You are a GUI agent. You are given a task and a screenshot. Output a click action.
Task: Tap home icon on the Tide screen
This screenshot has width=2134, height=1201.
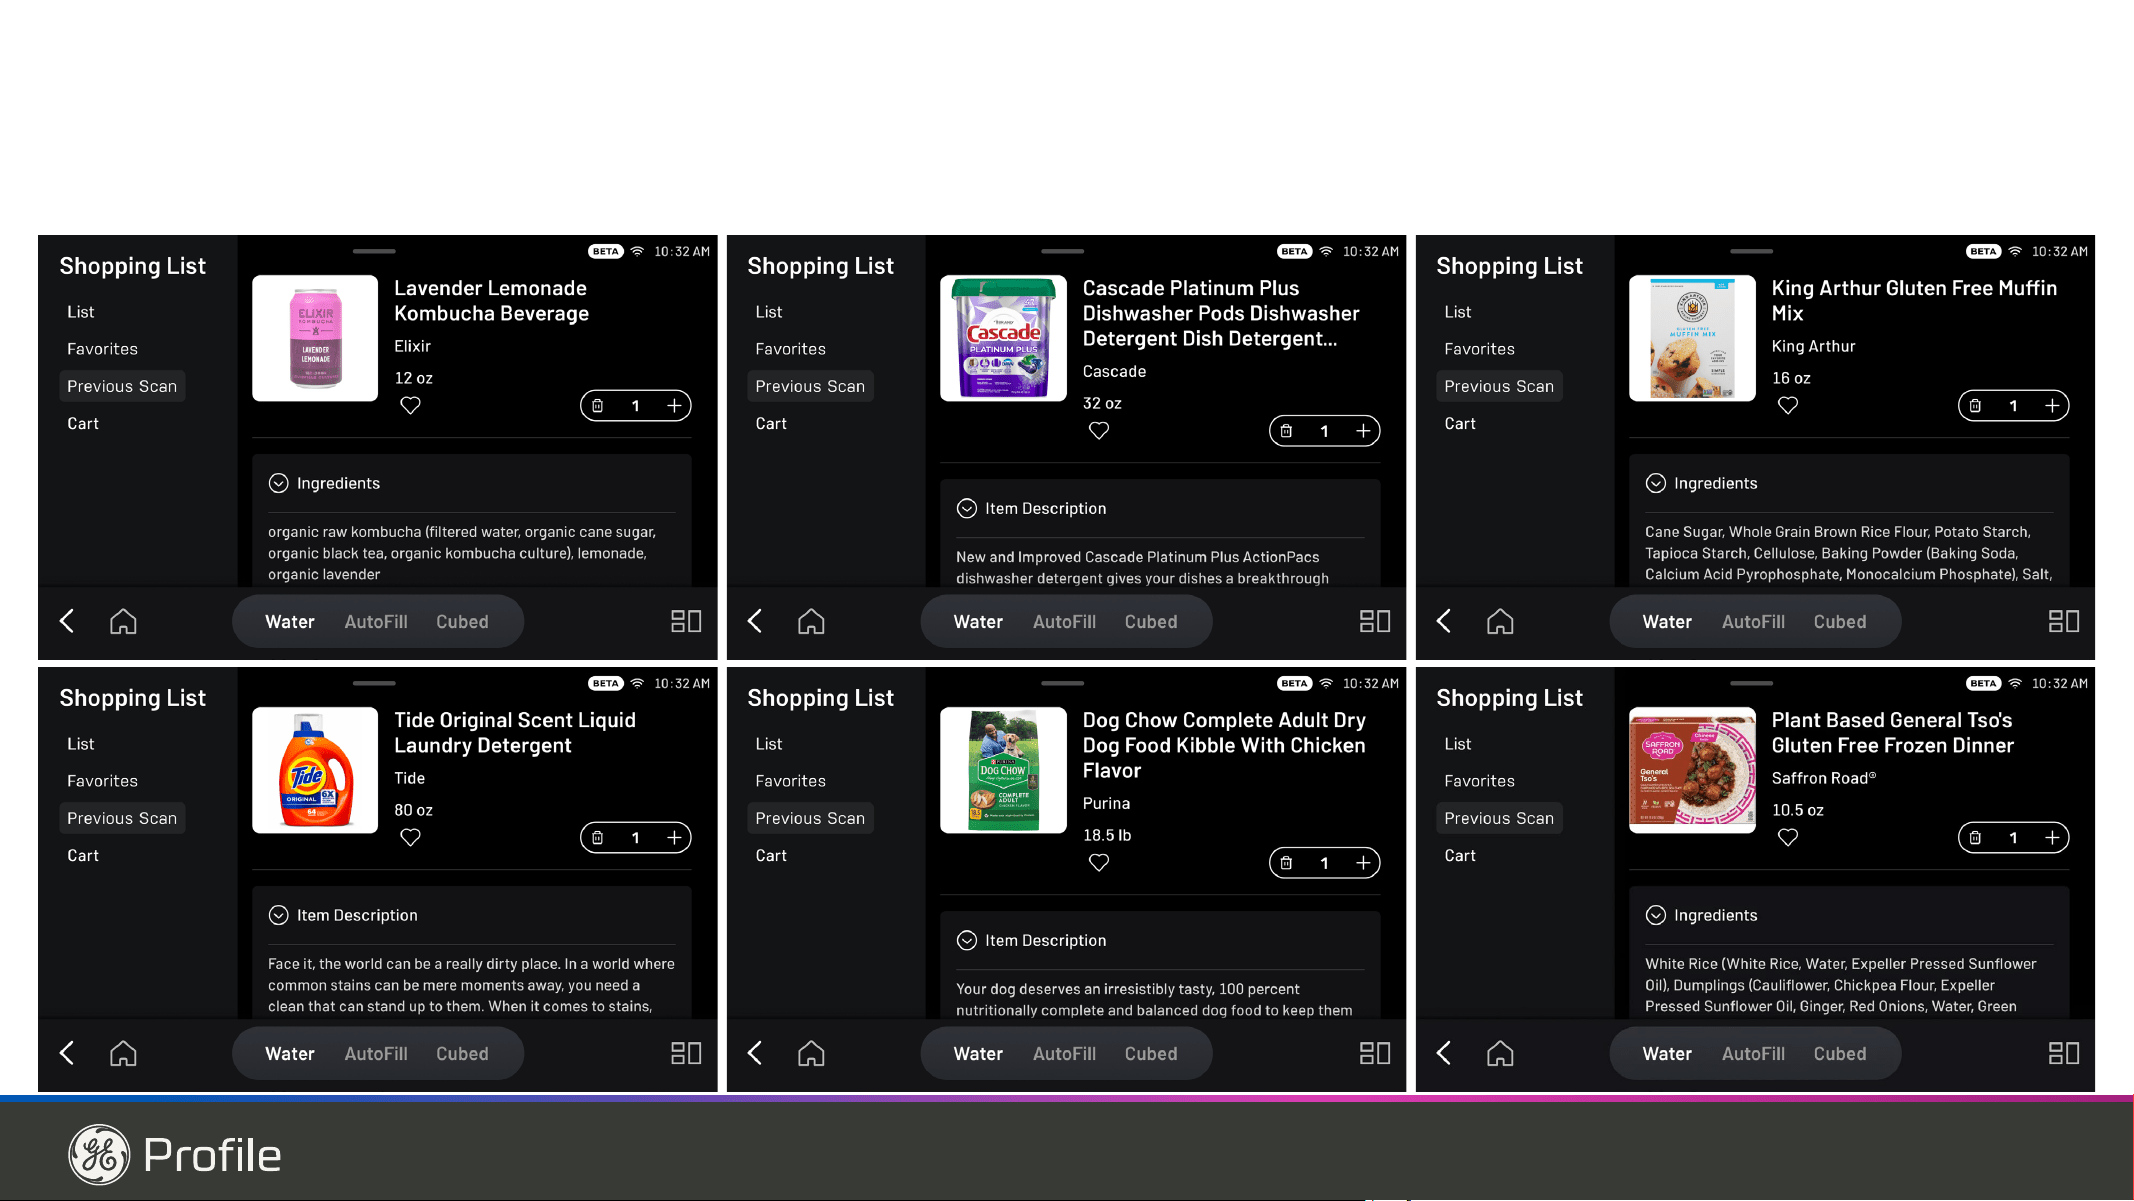pyautogui.click(x=123, y=1053)
